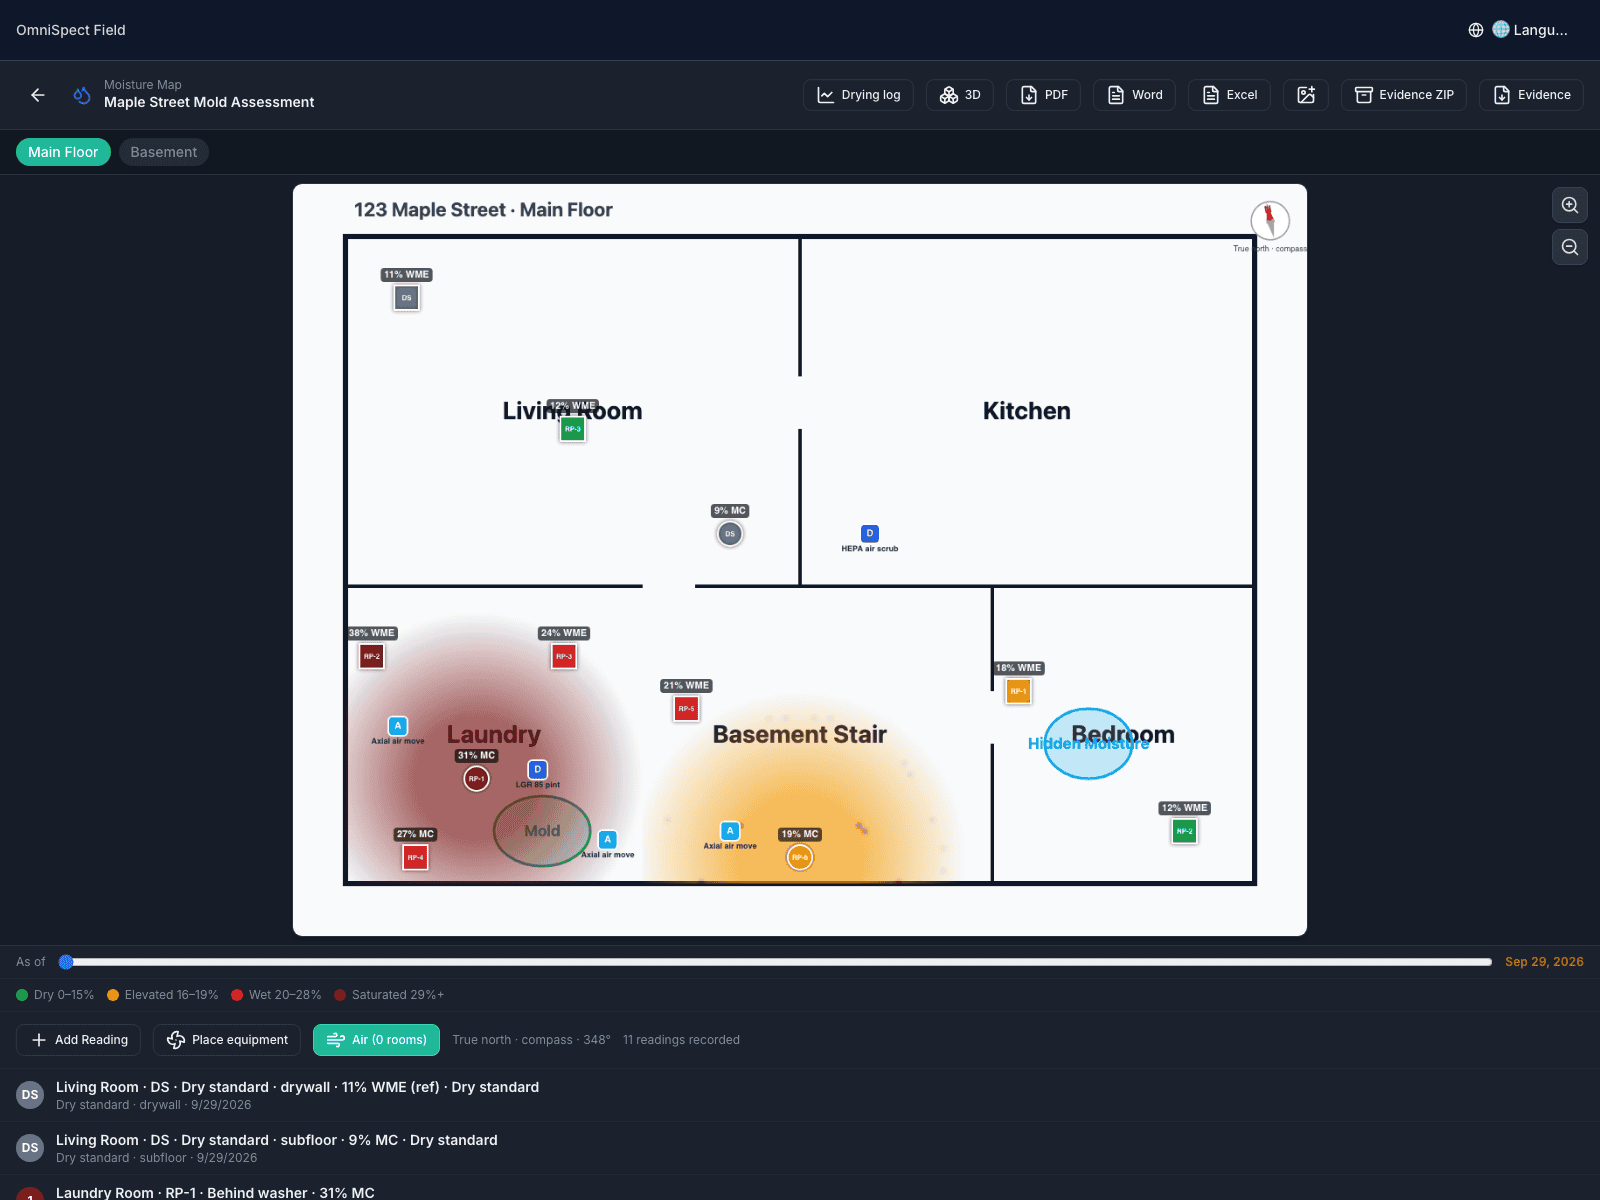
Task: Zoom out of the floor map
Action: [x=1570, y=247]
